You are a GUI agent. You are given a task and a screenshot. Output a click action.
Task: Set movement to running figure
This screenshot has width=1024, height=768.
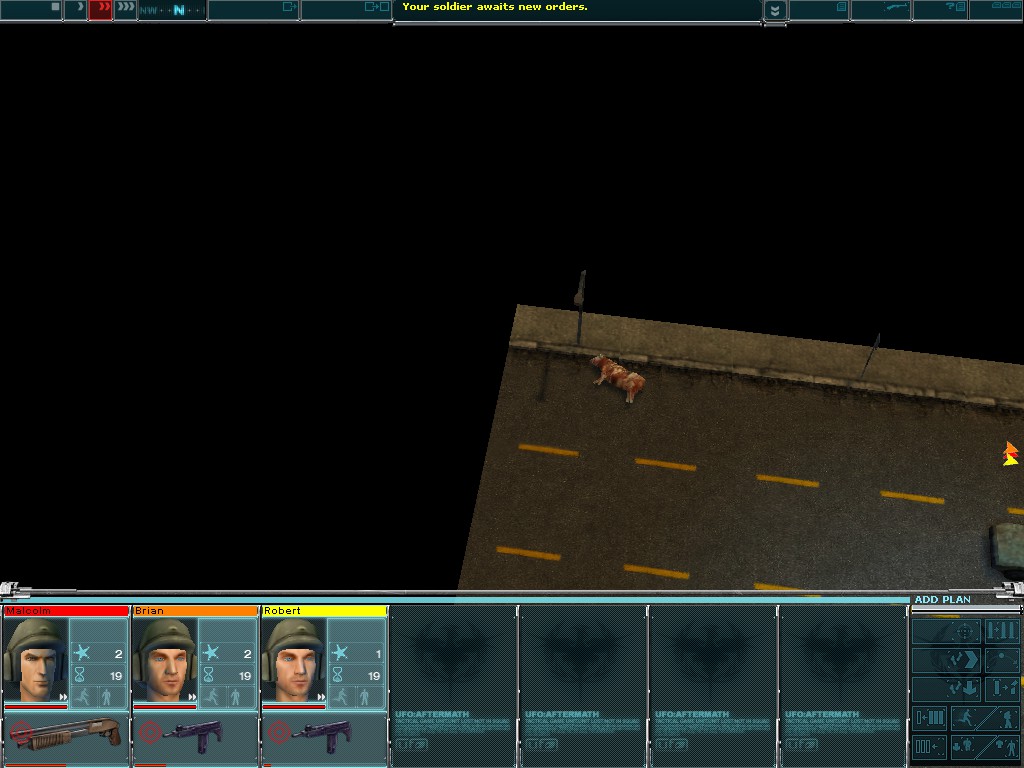click(x=969, y=718)
